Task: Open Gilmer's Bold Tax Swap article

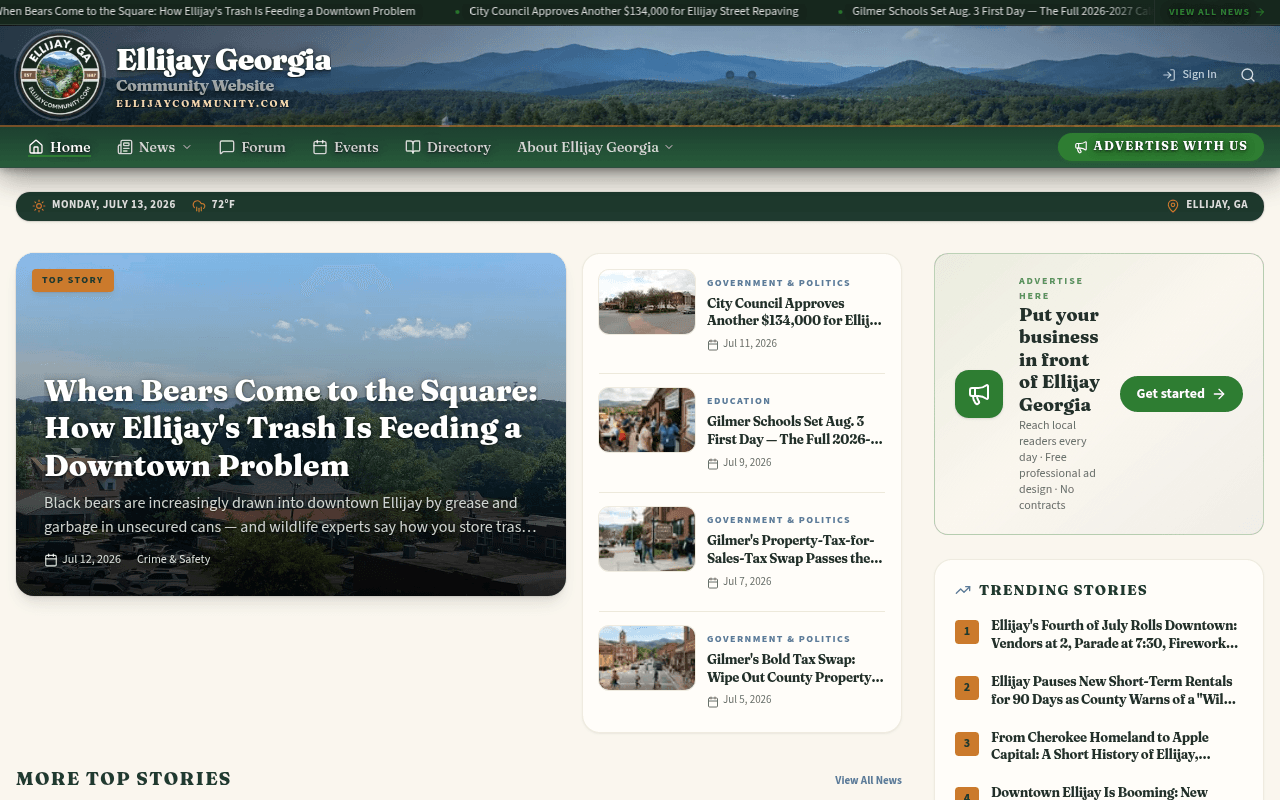Action: tap(794, 669)
